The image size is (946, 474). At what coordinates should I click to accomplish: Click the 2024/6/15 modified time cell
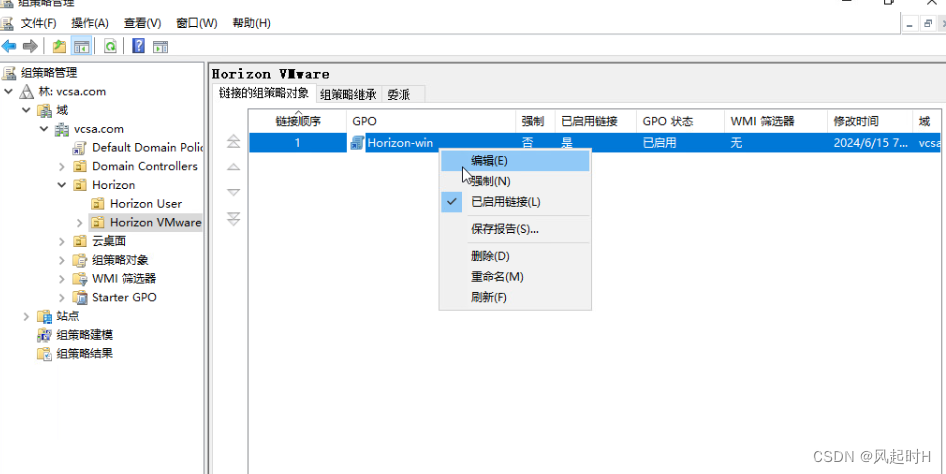pos(871,143)
